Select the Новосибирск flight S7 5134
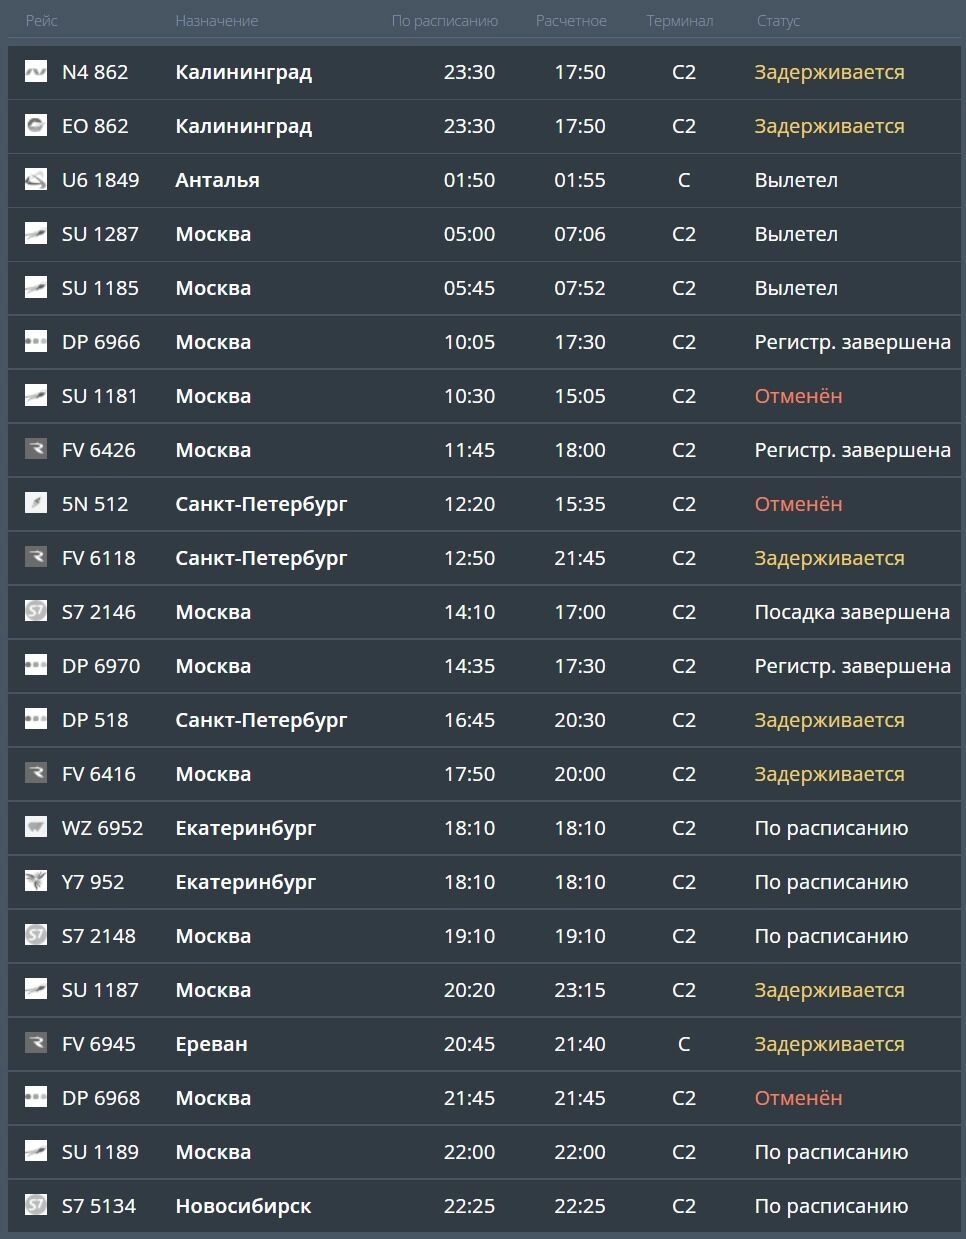 pos(243,1206)
